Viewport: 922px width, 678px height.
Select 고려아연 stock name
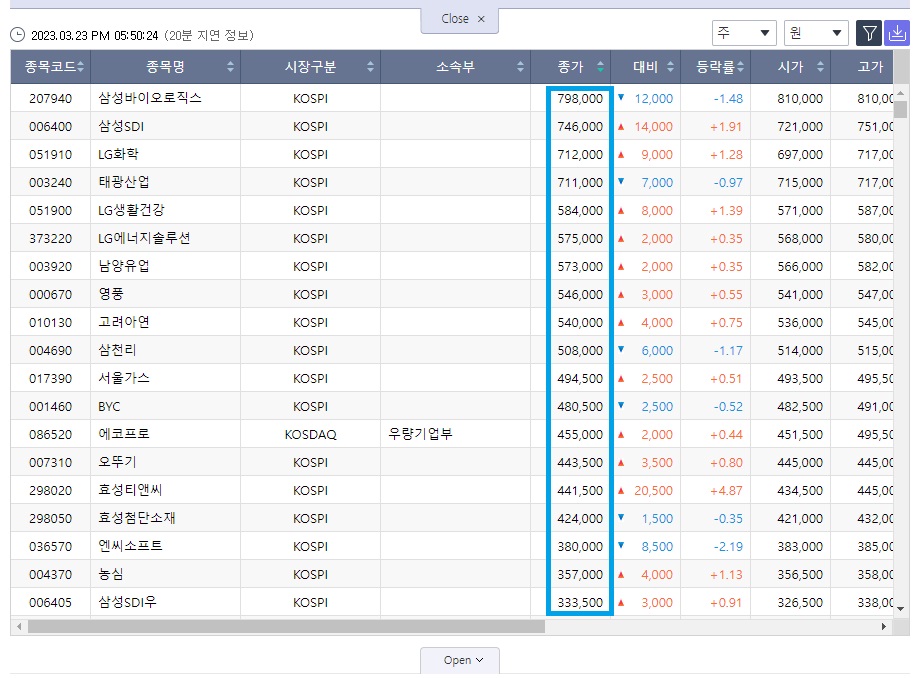pos(123,322)
